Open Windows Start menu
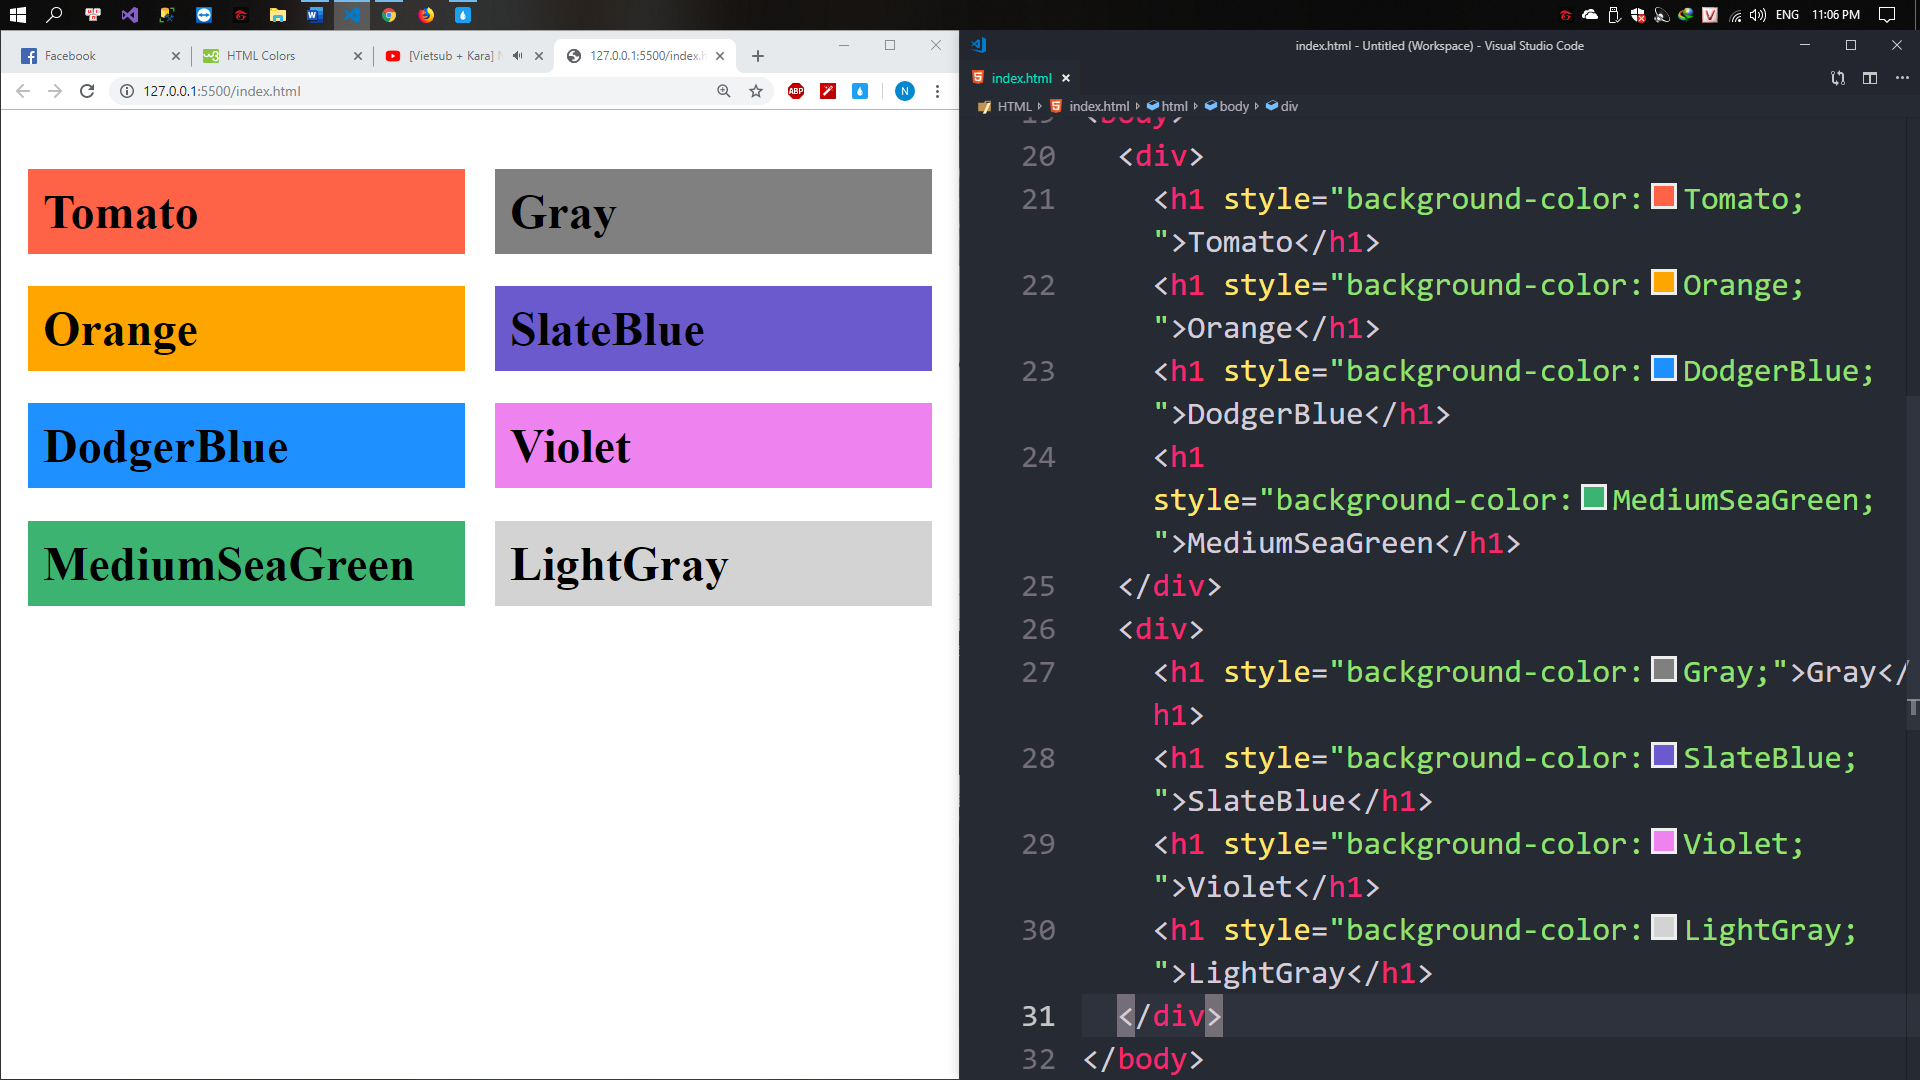The image size is (1920, 1080). [17, 15]
